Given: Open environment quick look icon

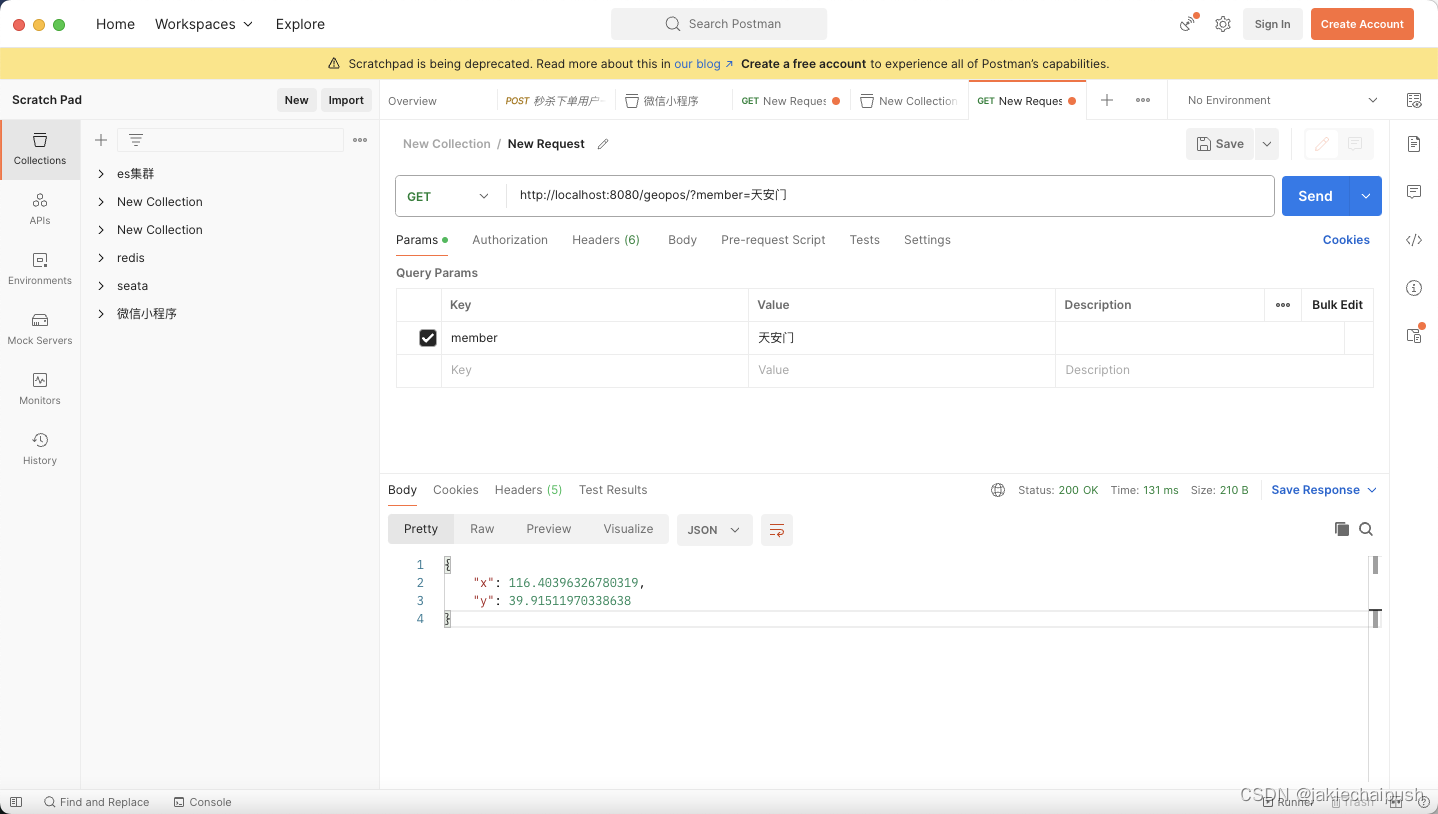Looking at the screenshot, I should point(1414,100).
